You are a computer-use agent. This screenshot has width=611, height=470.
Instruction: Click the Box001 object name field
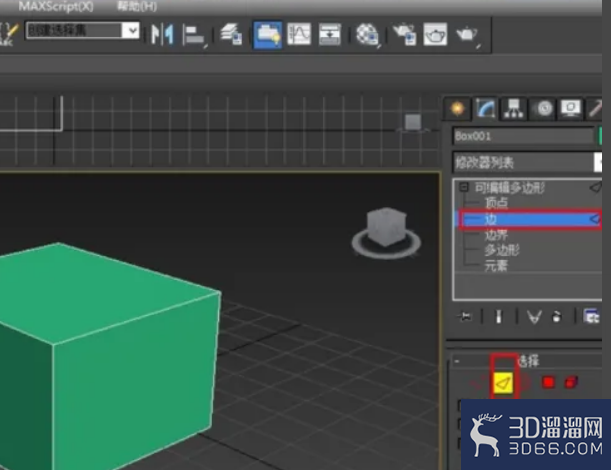click(523, 136)
